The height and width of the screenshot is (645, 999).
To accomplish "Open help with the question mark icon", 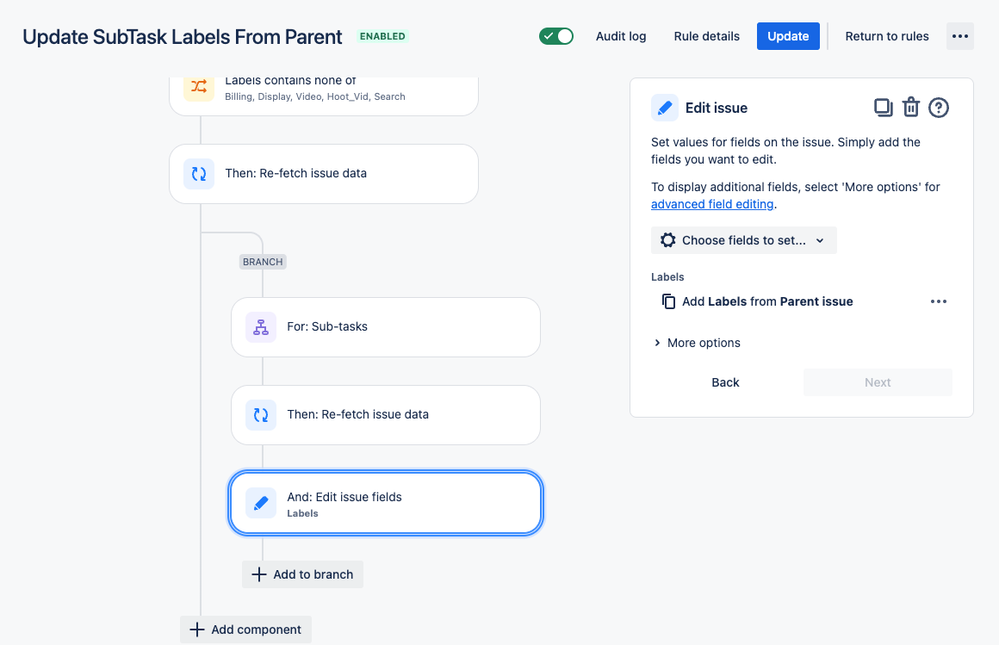I will pos(938,108).
